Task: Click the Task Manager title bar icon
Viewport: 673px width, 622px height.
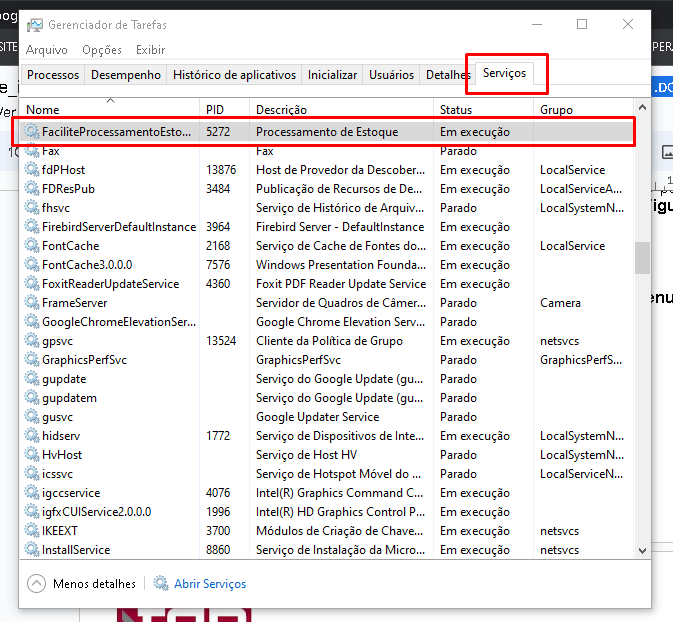Action: click(35, 25)
